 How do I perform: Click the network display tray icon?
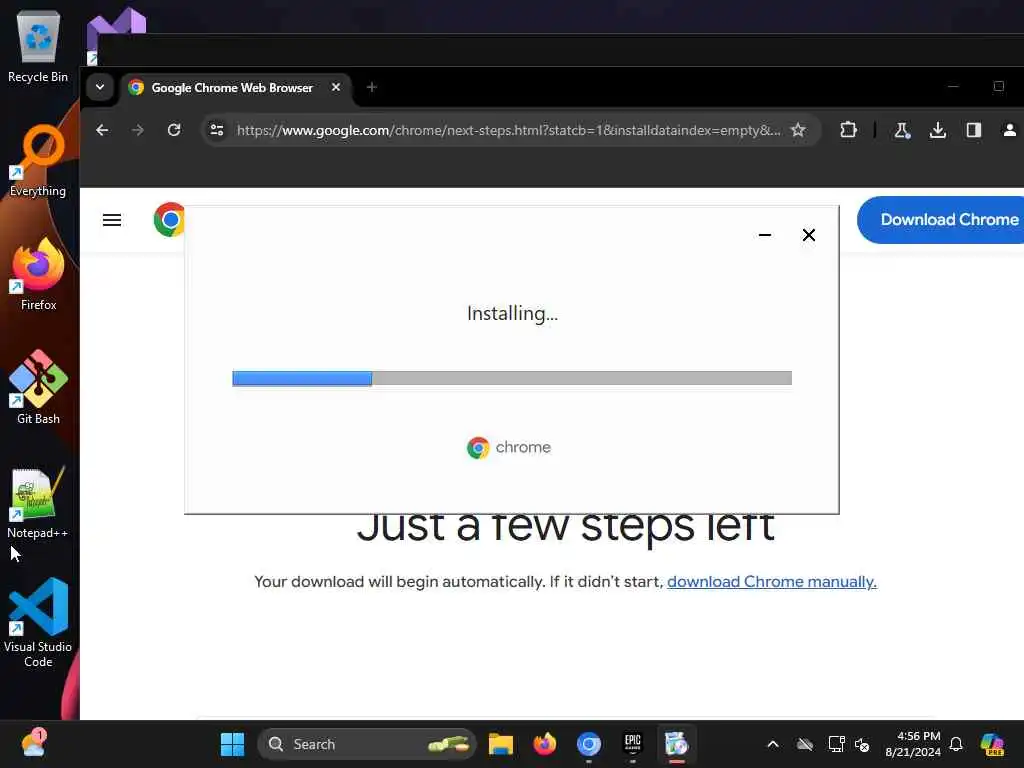(837, 744)
